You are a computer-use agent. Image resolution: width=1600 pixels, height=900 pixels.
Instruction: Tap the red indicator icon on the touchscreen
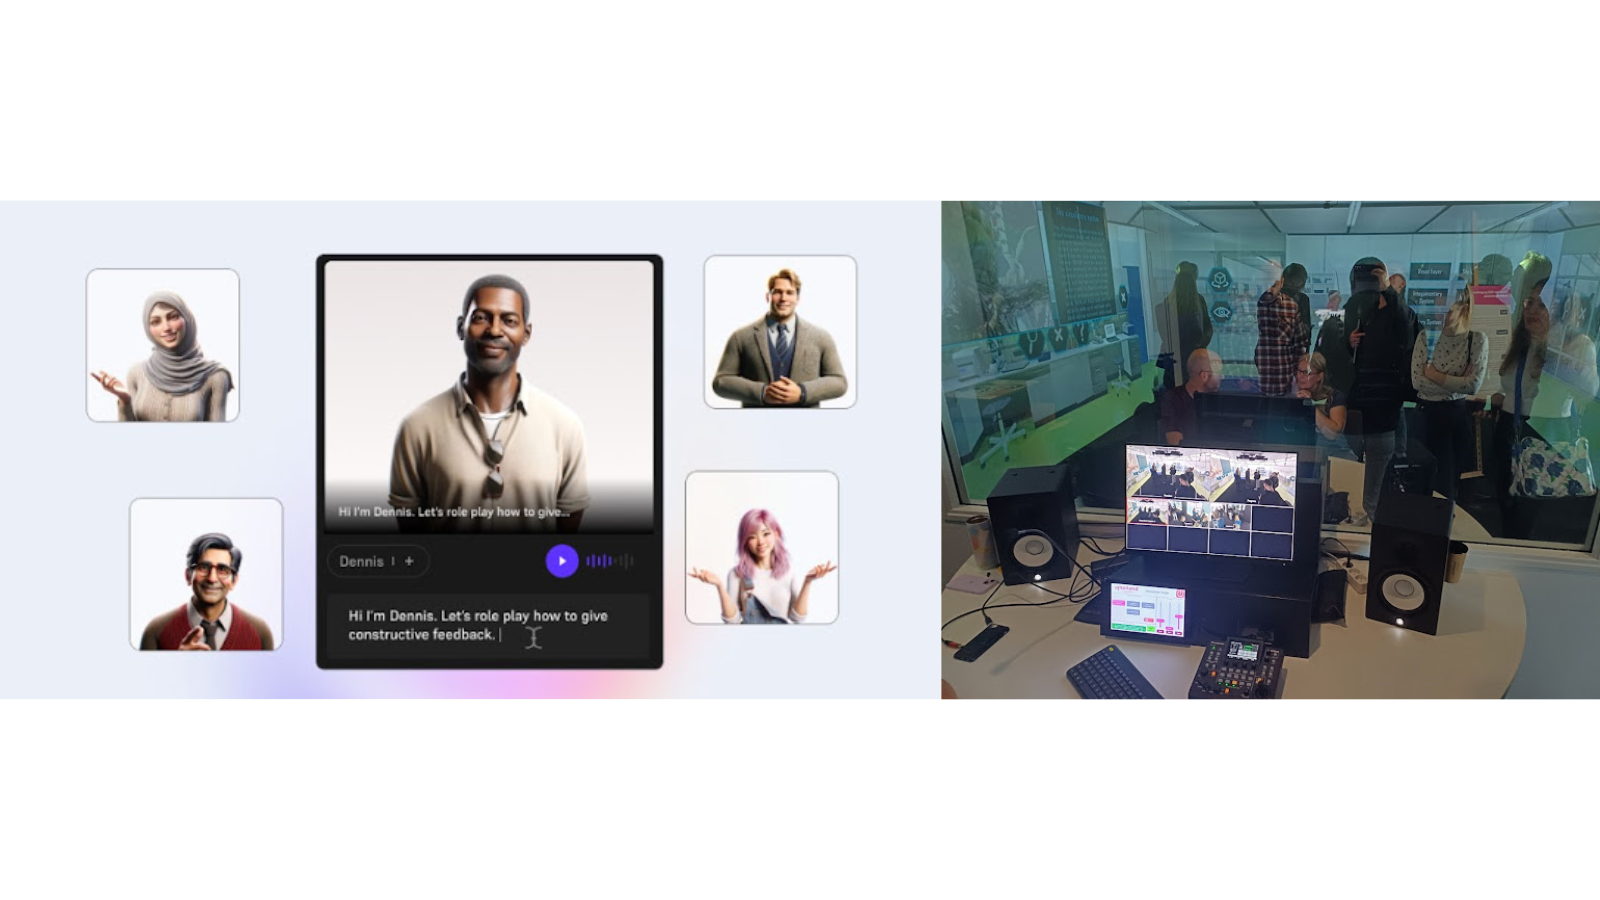coord(1149,620)
